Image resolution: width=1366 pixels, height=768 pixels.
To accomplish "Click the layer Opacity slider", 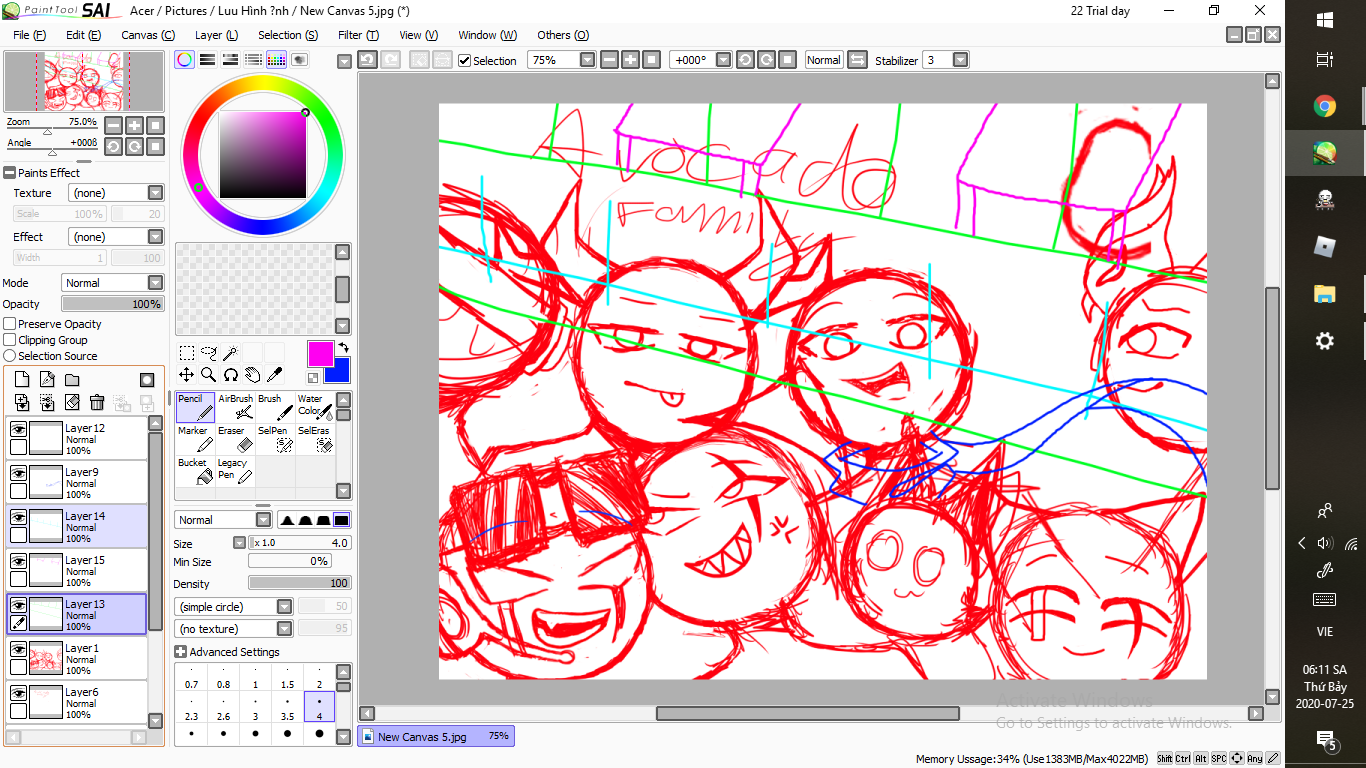I will (112, 304).
